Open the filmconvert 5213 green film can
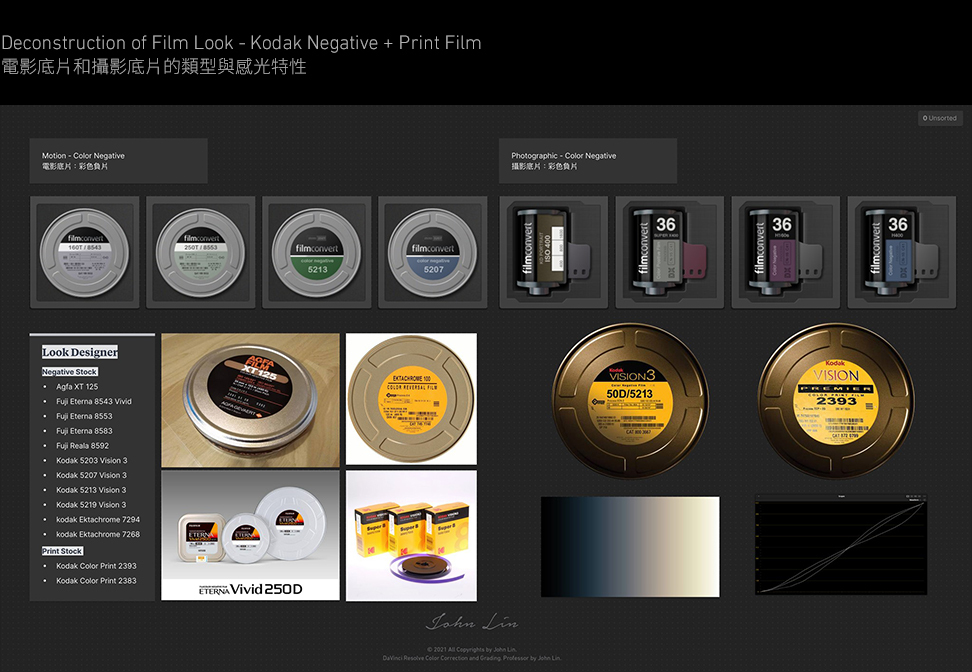 point(317,252)
